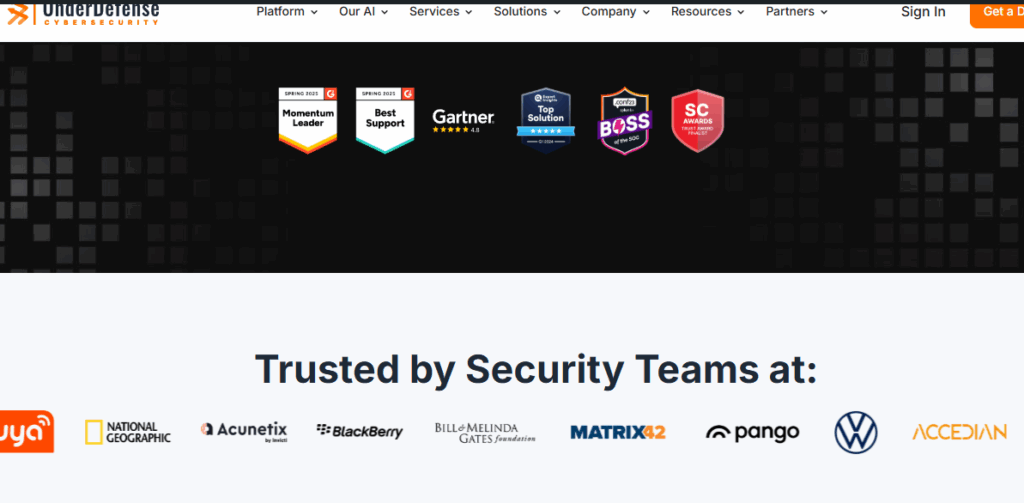The height and width of the screenshot is (503, 1024).
Task: Click the Acunetix logo
Action: [244, 431]
